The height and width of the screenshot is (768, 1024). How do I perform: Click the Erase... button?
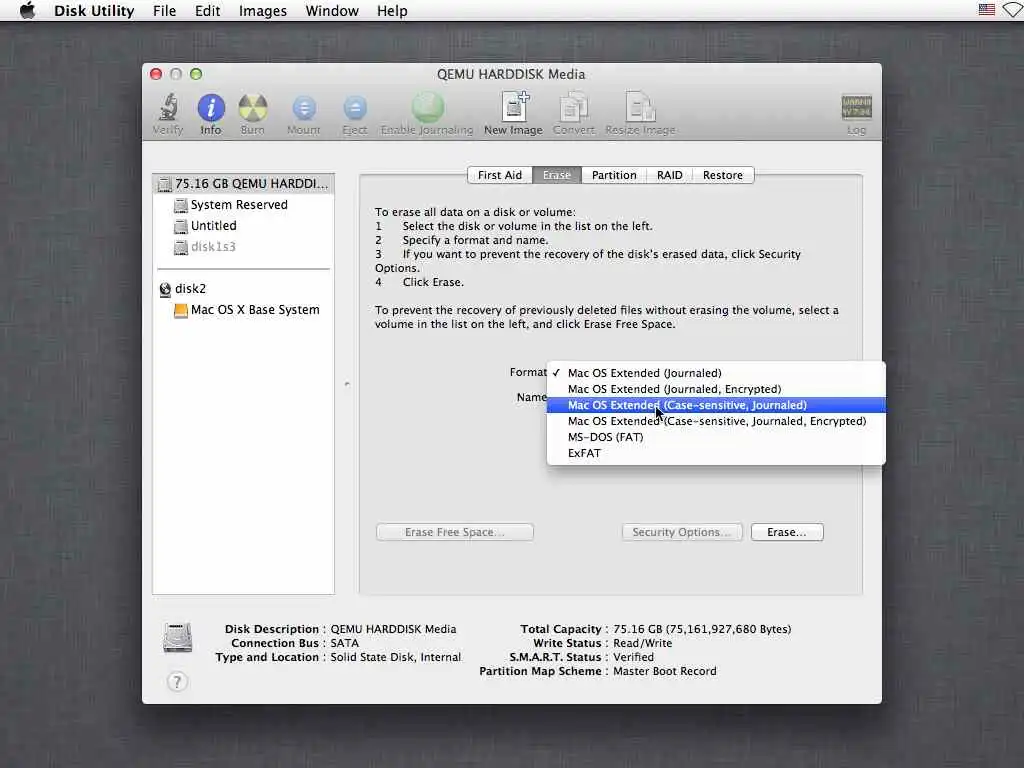point(787,532)
